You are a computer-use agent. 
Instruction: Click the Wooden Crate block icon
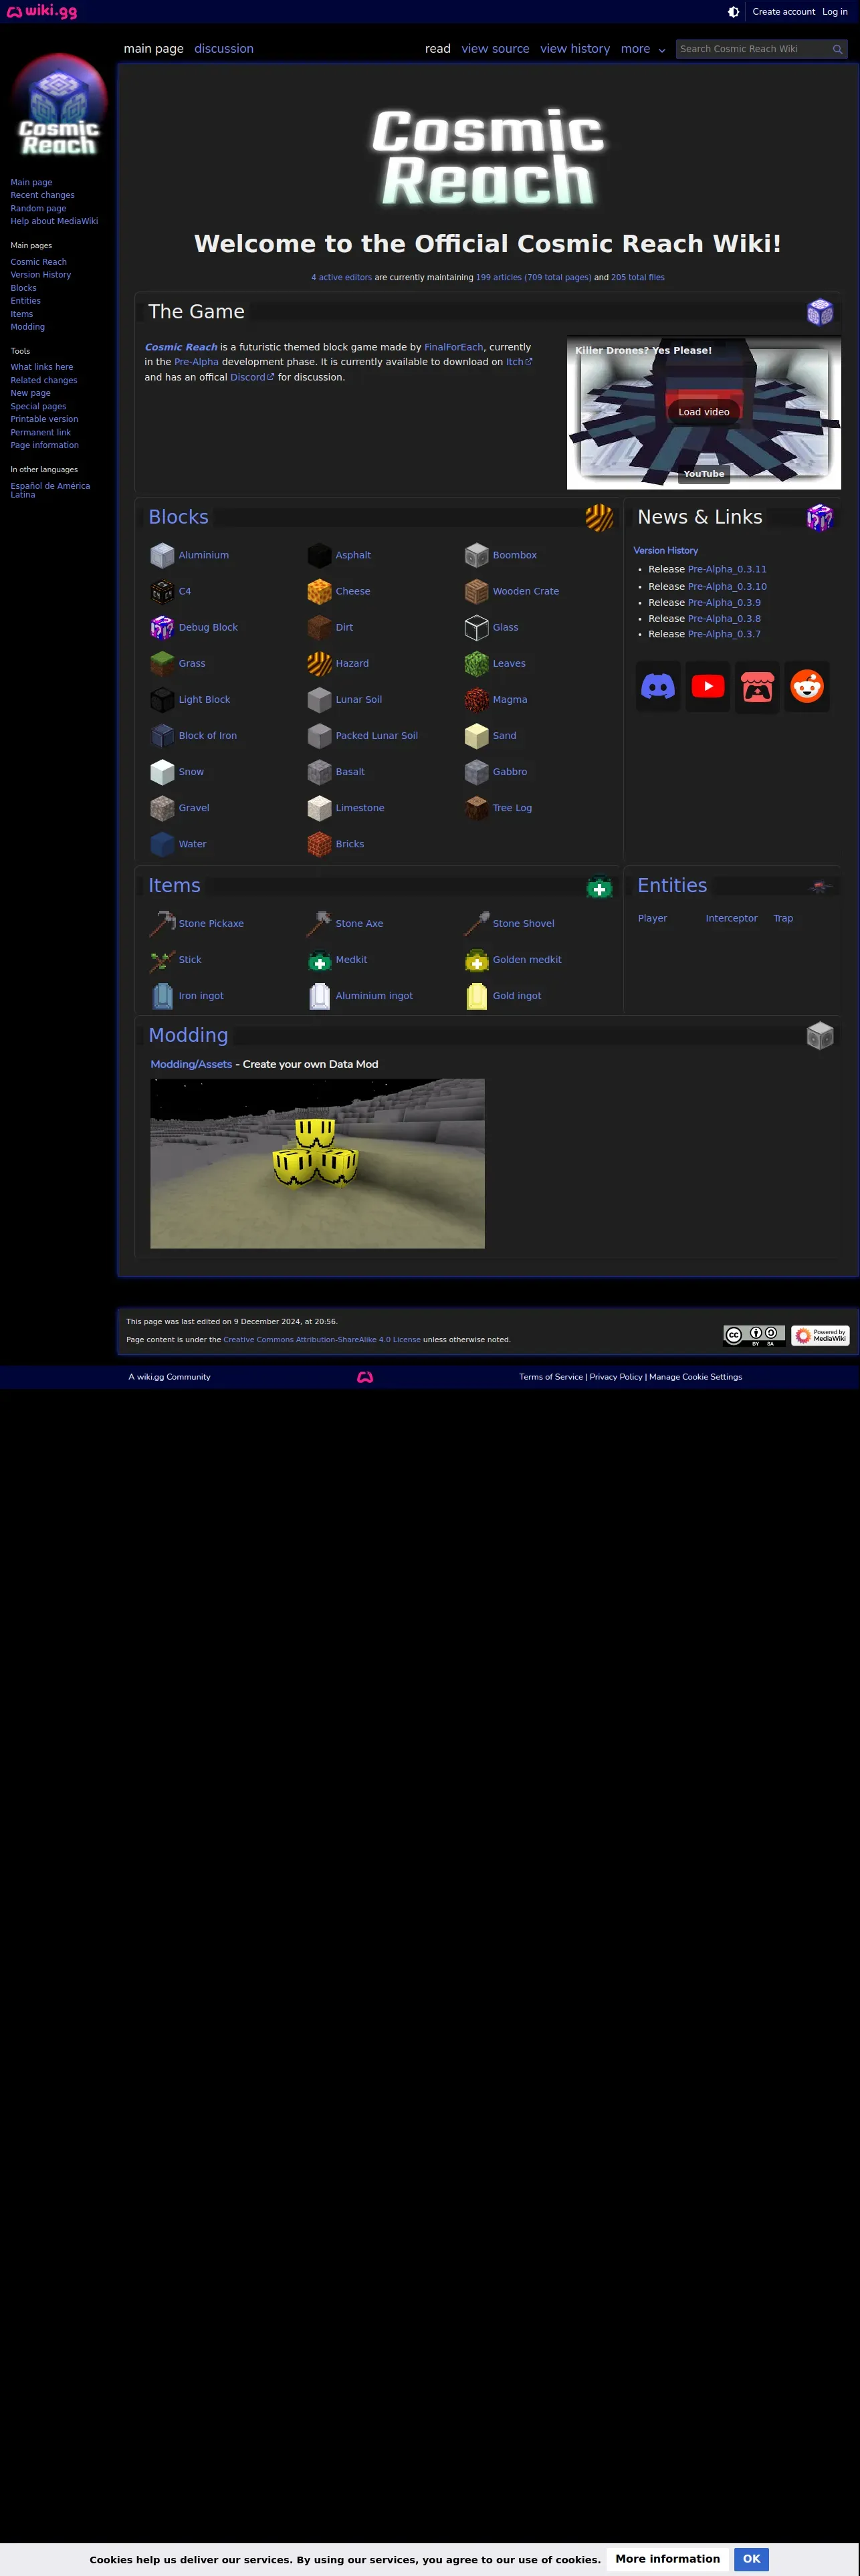477,591
